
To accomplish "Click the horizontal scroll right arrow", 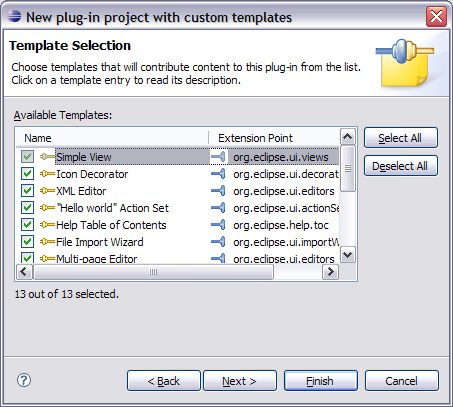I will tap(330, 272).
